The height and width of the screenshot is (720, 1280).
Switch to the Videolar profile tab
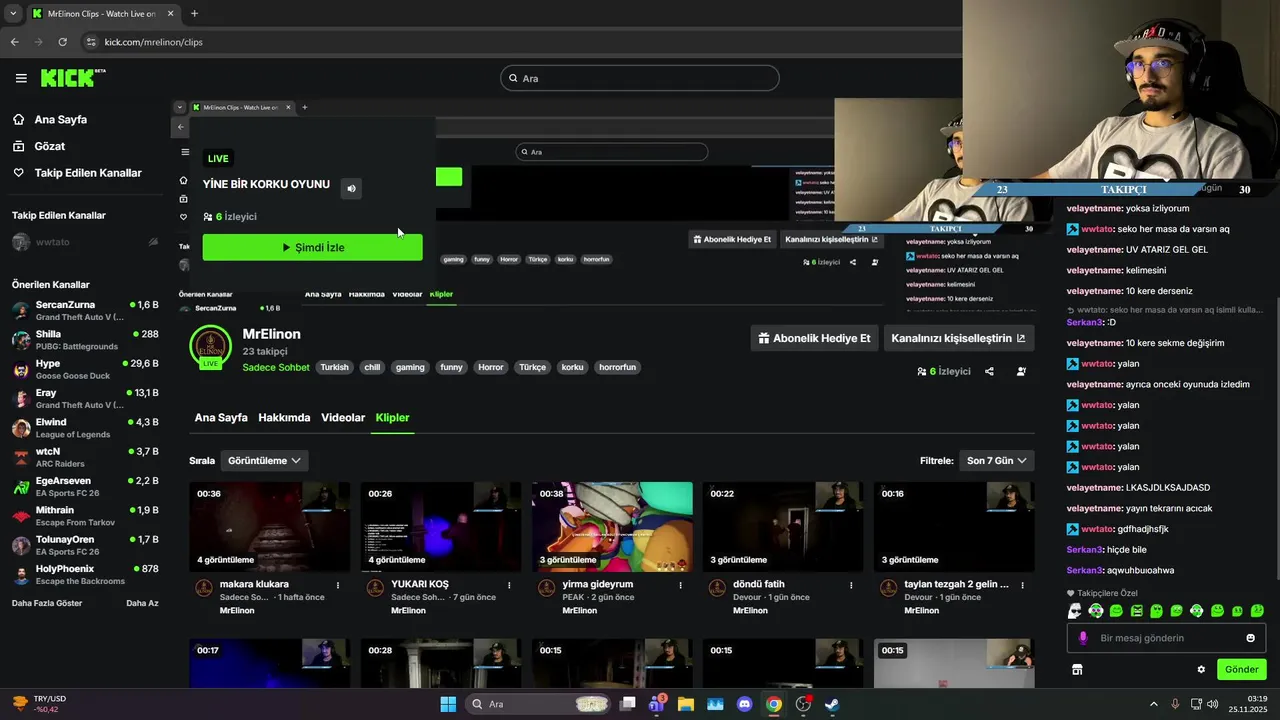pyautogui.click(x=343, y=418)
